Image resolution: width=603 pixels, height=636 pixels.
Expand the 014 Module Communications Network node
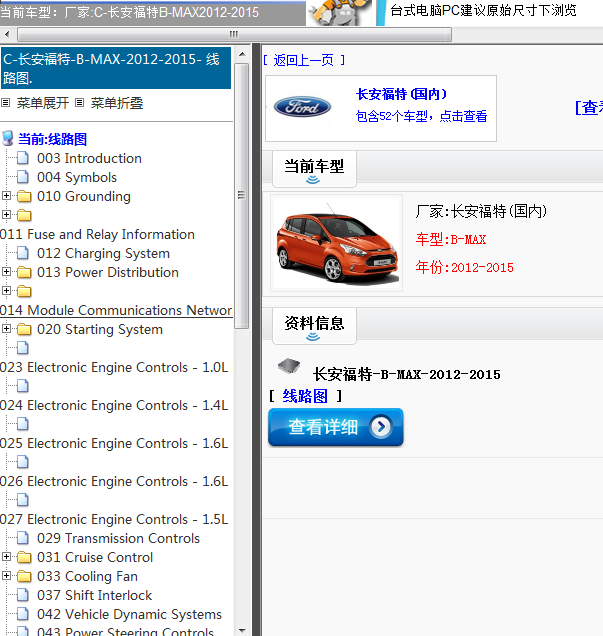click(6, 290)
